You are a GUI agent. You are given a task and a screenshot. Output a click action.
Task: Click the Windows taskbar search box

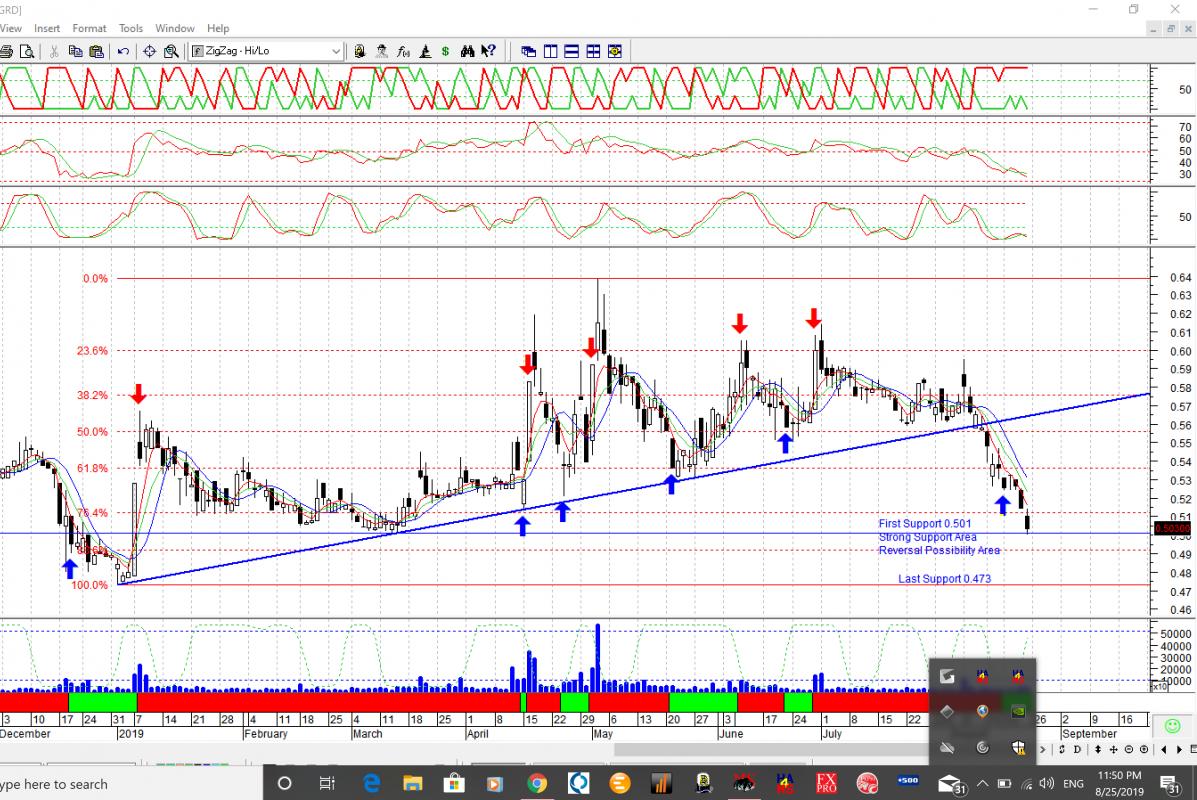point(131,784)
